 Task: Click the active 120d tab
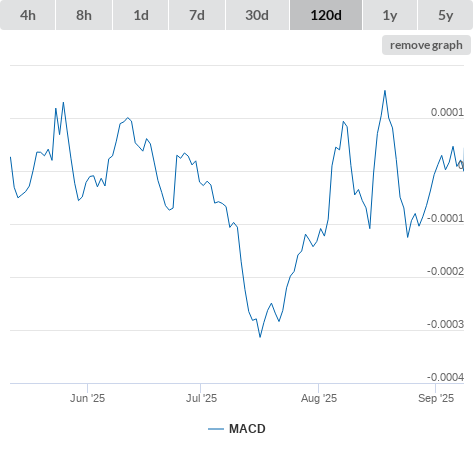326,15
